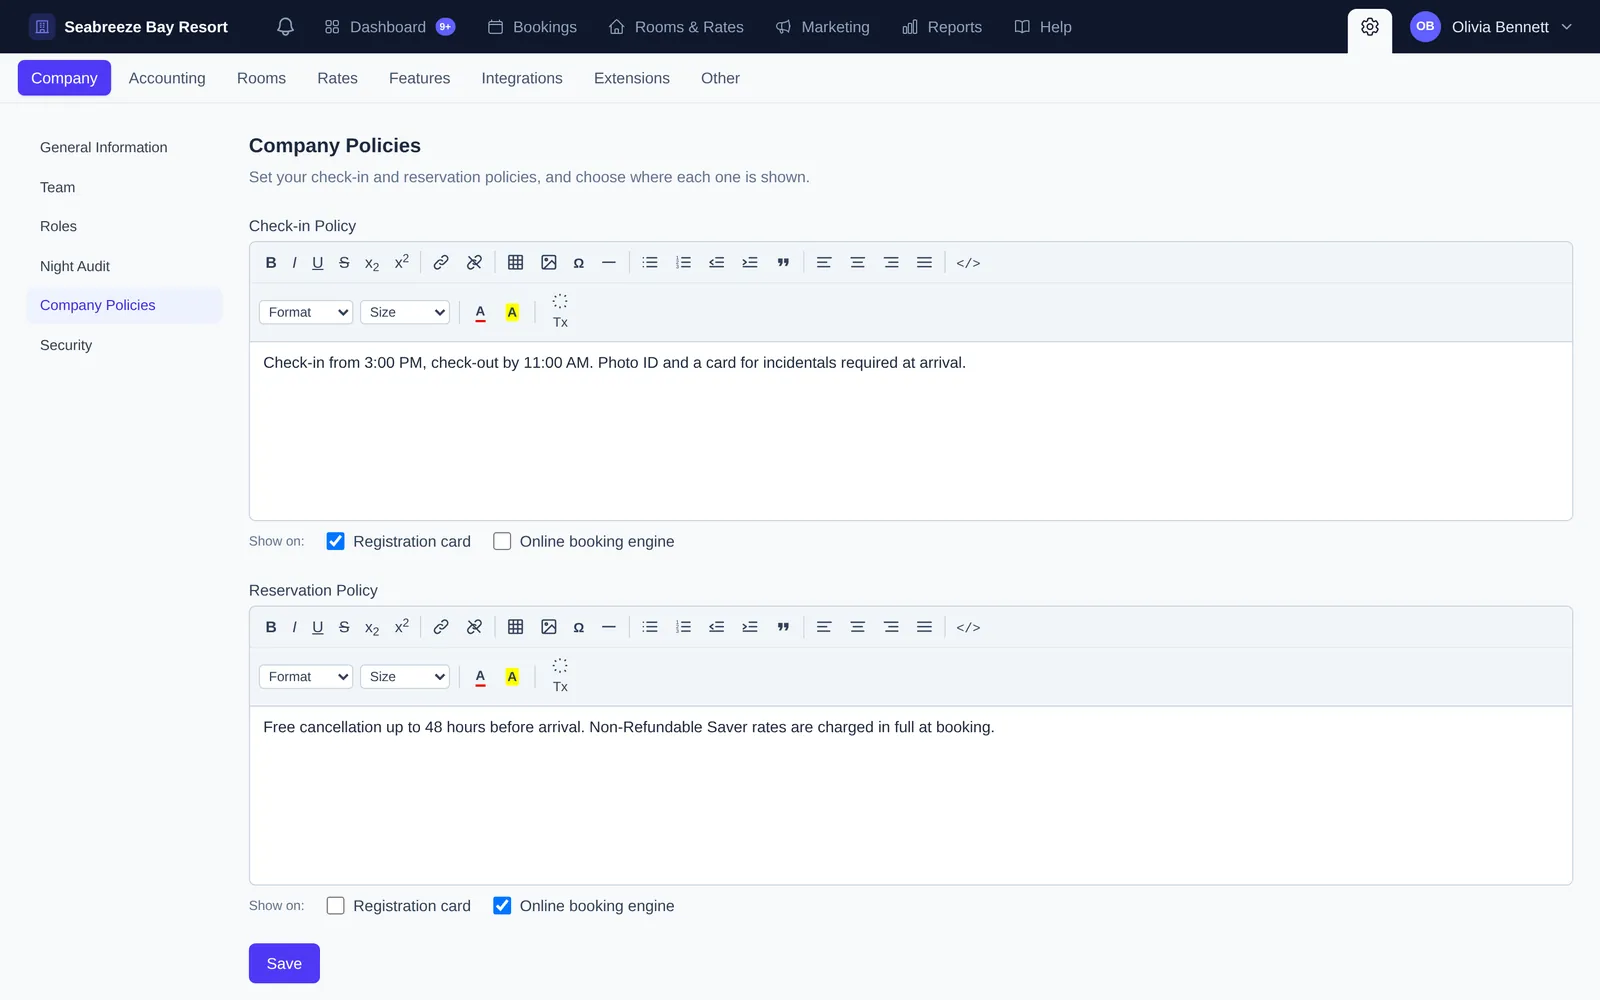The image size is (1600, 1000).
Task: Check Registration card for Reservation Policy
Action: (x=336, y=906)
